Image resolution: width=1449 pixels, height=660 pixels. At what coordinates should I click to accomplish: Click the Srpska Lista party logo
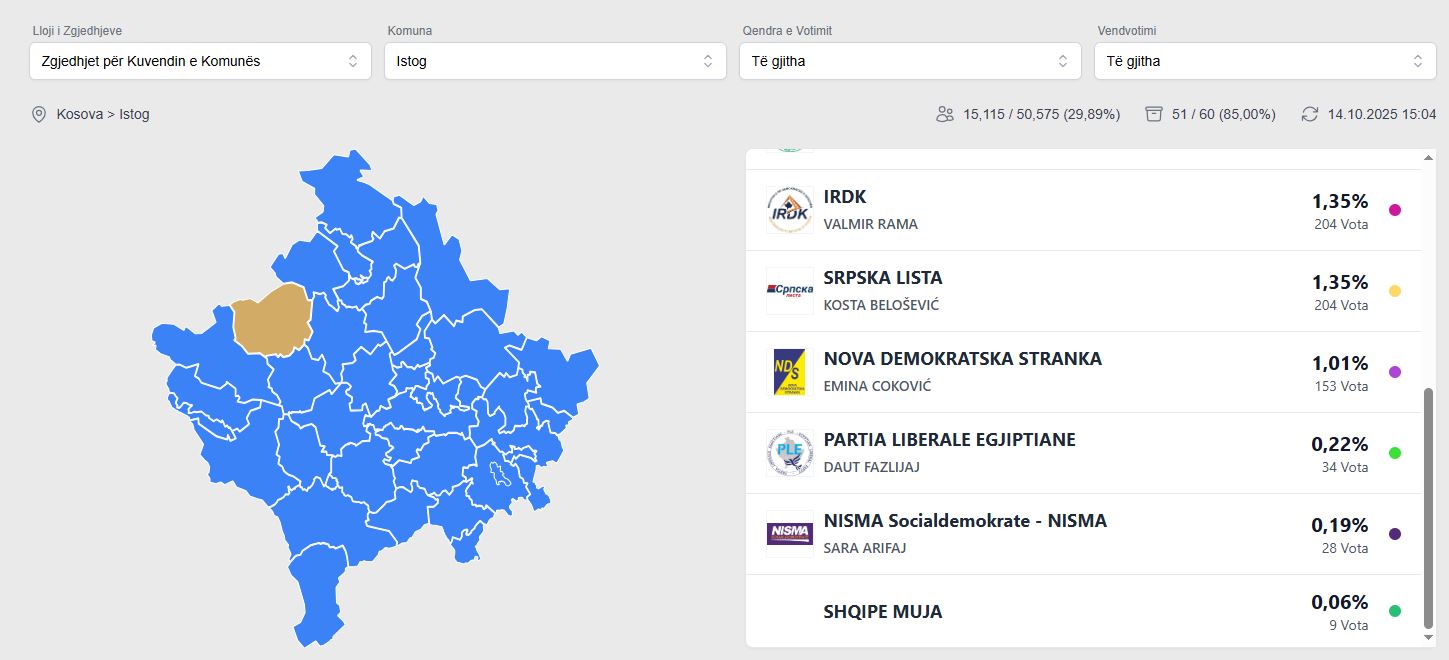click(790, 291)
